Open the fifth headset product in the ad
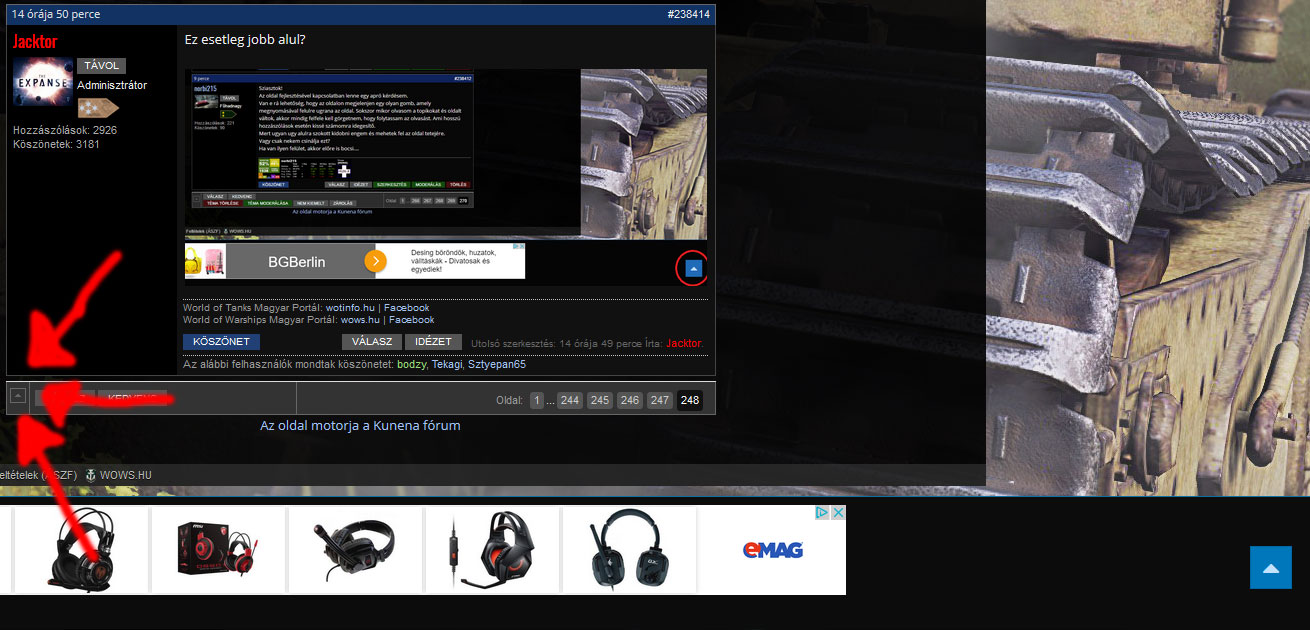 [628, 550]
